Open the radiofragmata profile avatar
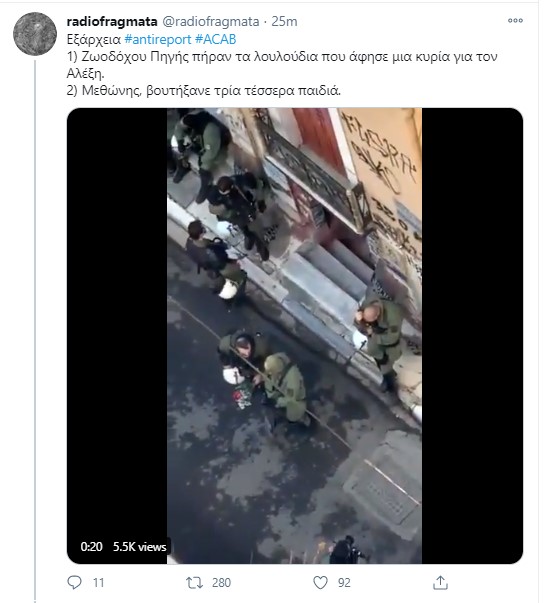This screenshot has width=546, height=603. (x=35, y=34)
